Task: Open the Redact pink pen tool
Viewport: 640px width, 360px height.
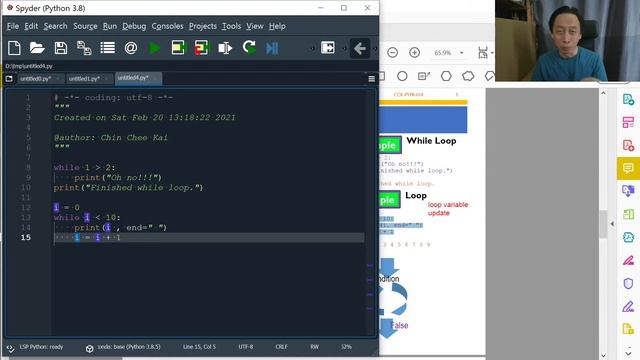Action: pyautogui.click(x=628, y=260)
